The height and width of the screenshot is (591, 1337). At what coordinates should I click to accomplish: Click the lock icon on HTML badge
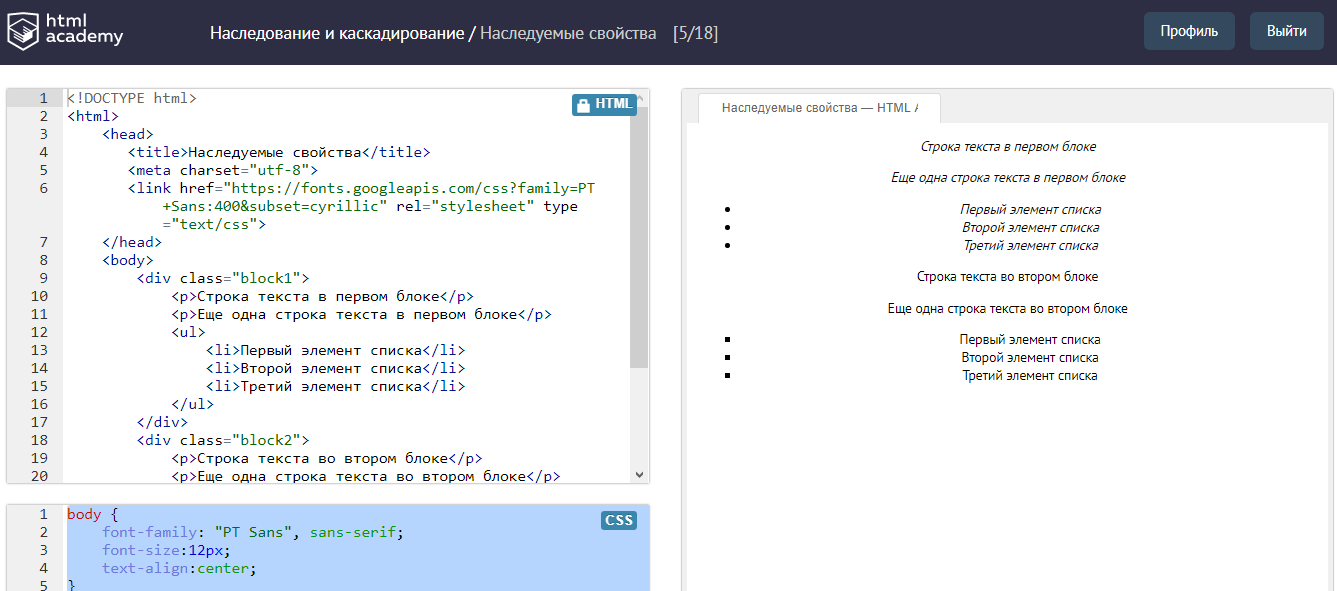tap(583, 104)
